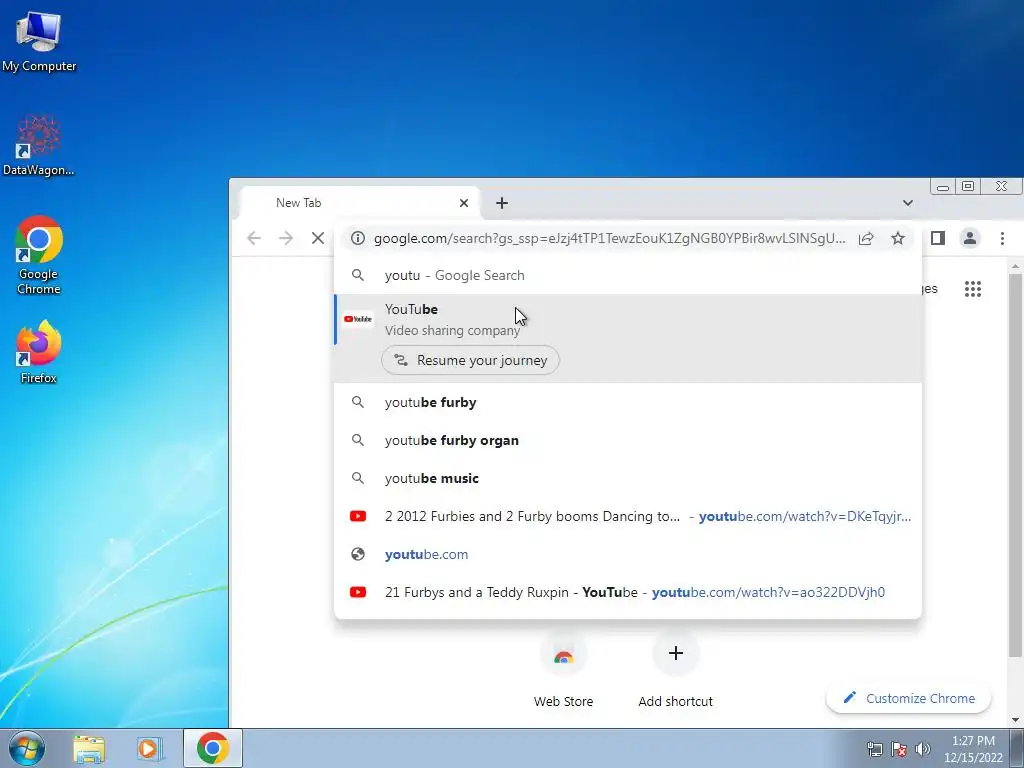Stop page loading with the X button
Viewport: 1024px width, 768px height.
coord(318,238)
